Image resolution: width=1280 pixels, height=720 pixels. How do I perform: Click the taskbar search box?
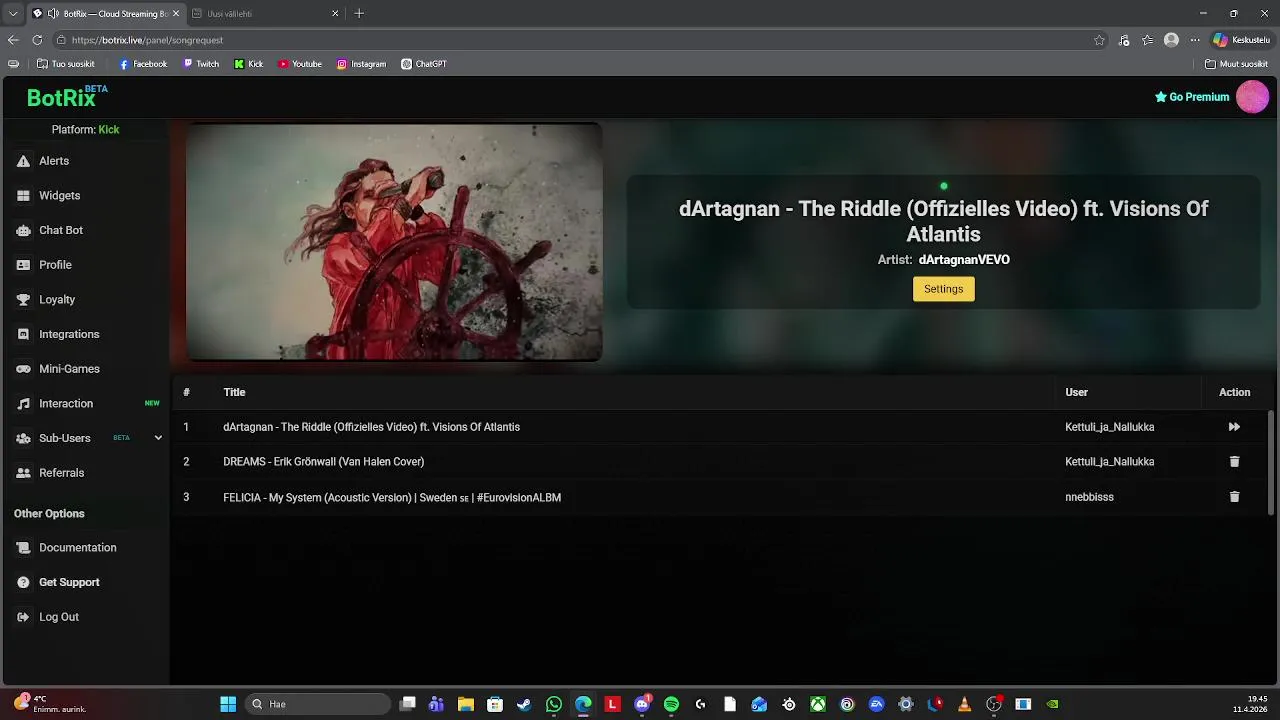(x=318, y=704)
